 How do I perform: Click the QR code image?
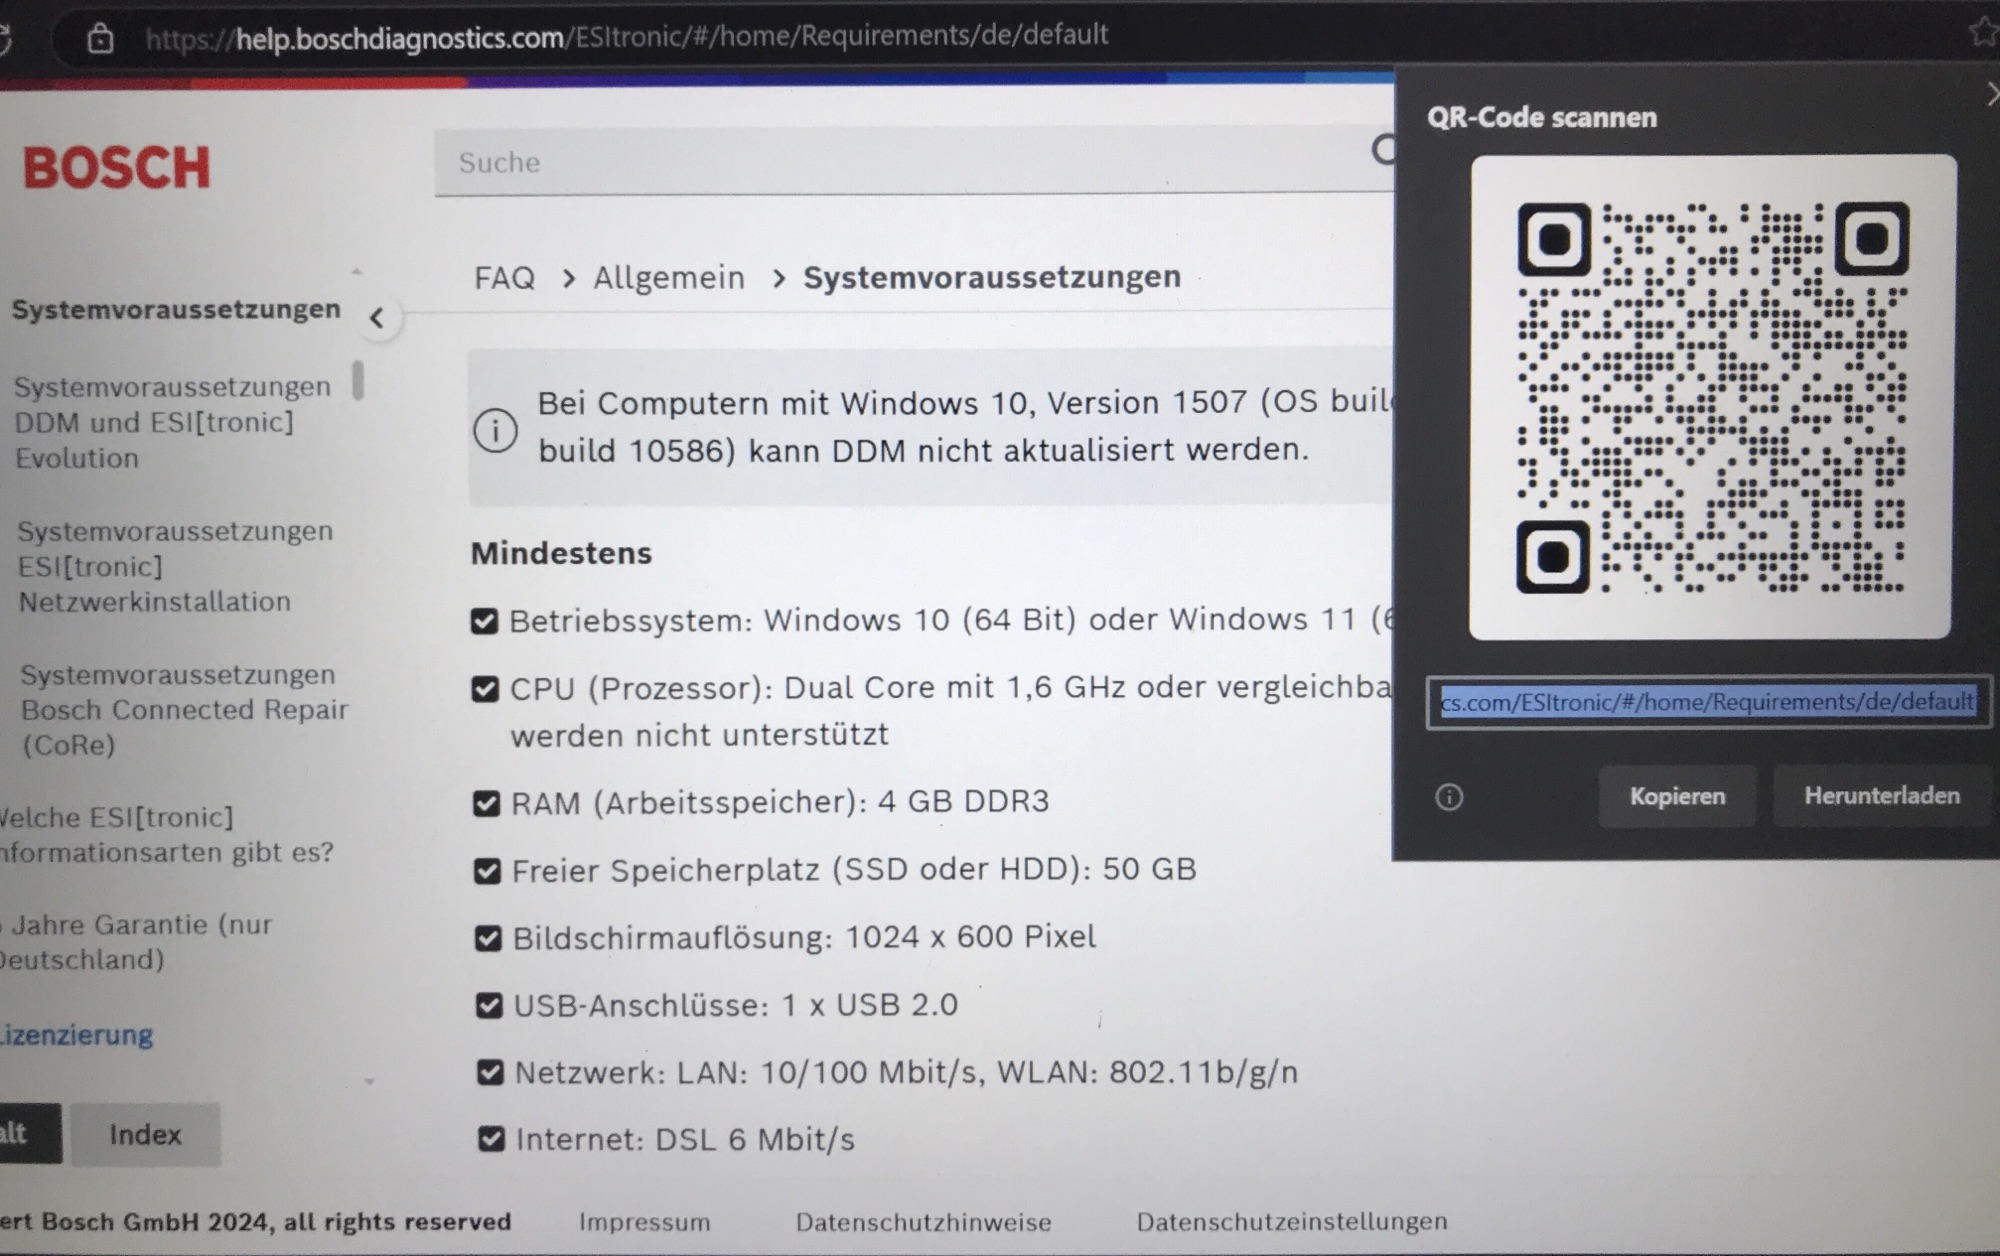[x=1711, y=397]
